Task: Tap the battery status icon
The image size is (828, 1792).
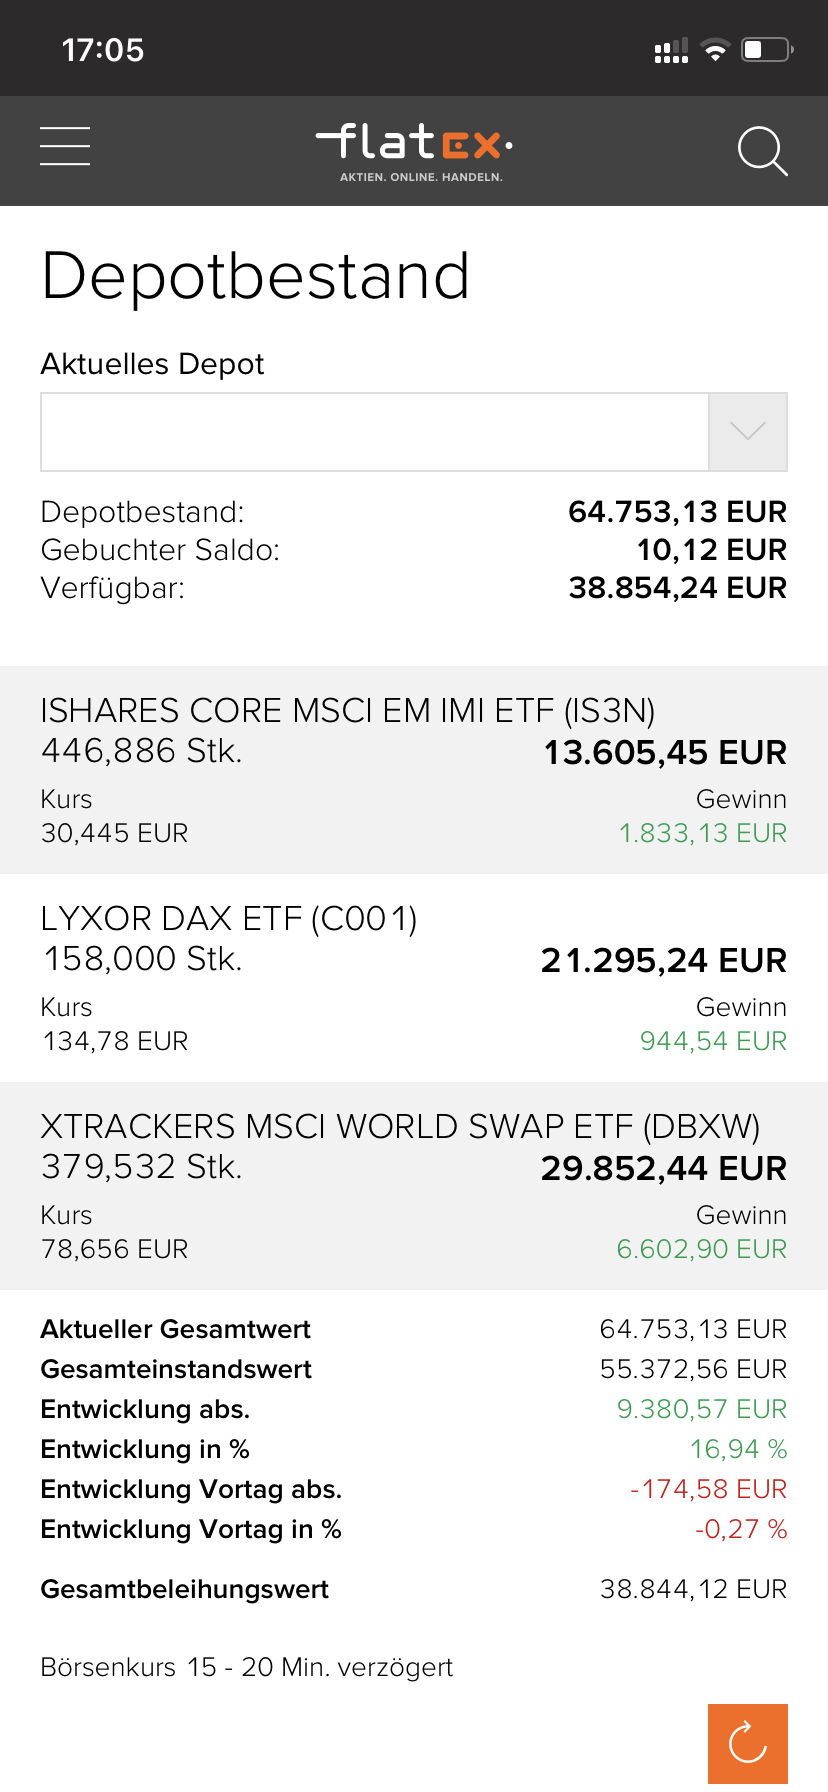Action: [767, 49]
